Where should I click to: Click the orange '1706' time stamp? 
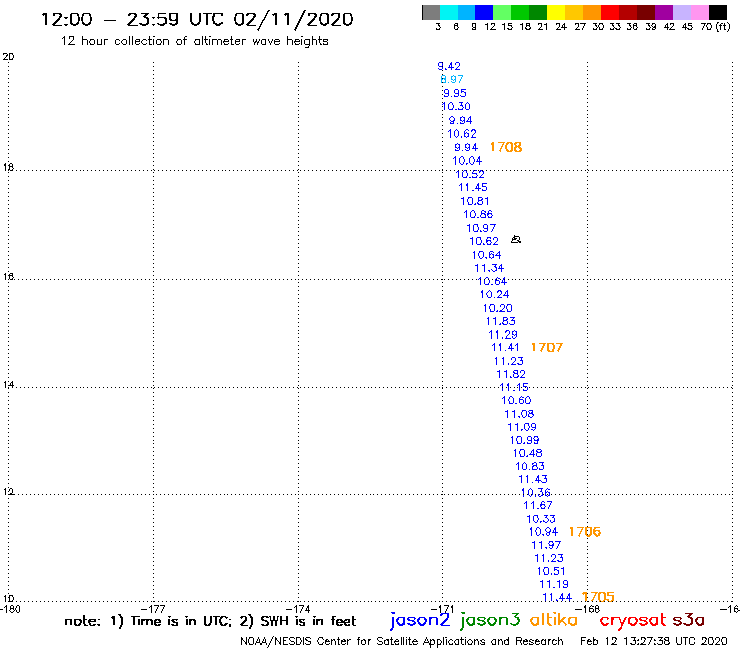(585, 532)
